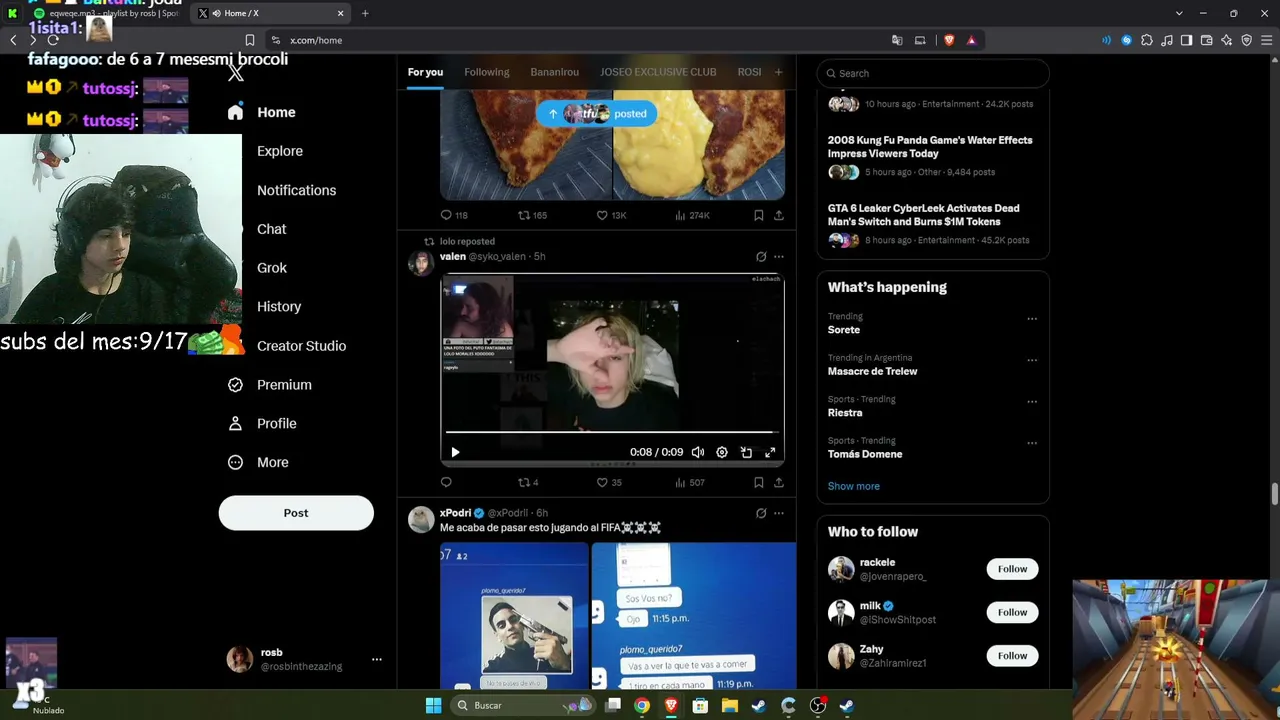The width and height of the screenshot is (1280, 720).
Task: Reply to the food post with 118 replies
Action: 454,215
